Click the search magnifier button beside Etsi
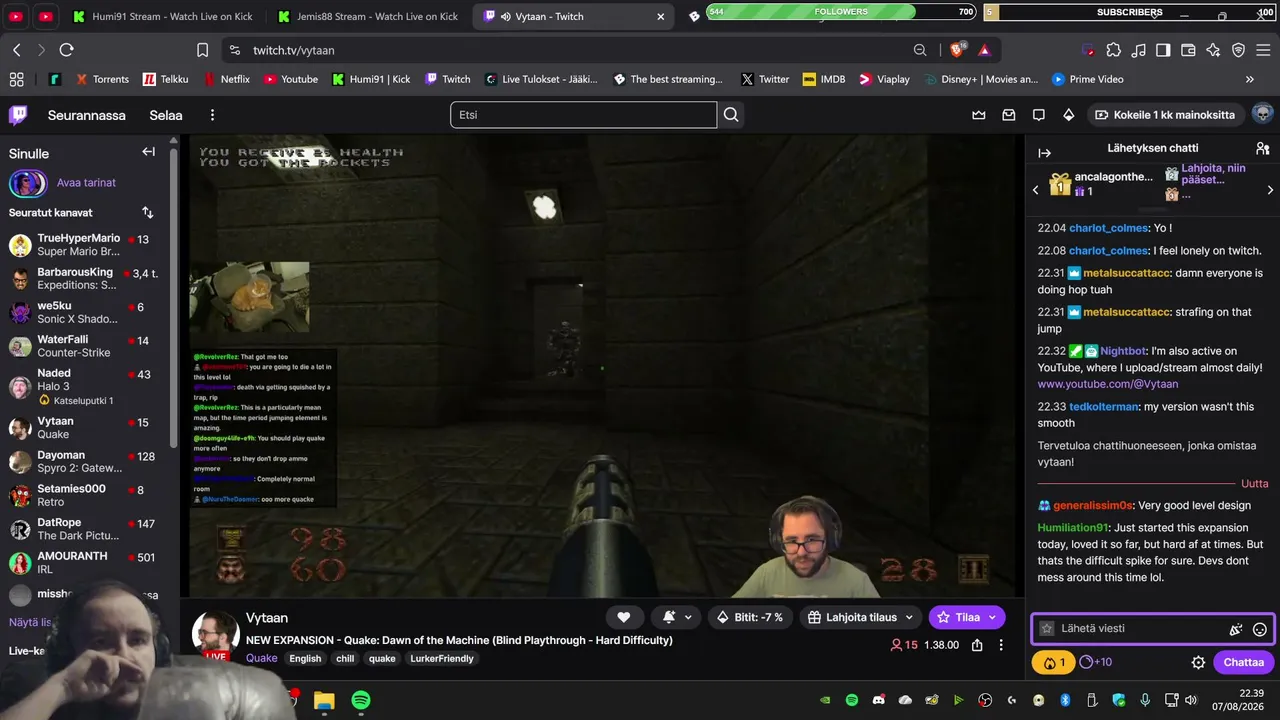 [x=731, y=115]
